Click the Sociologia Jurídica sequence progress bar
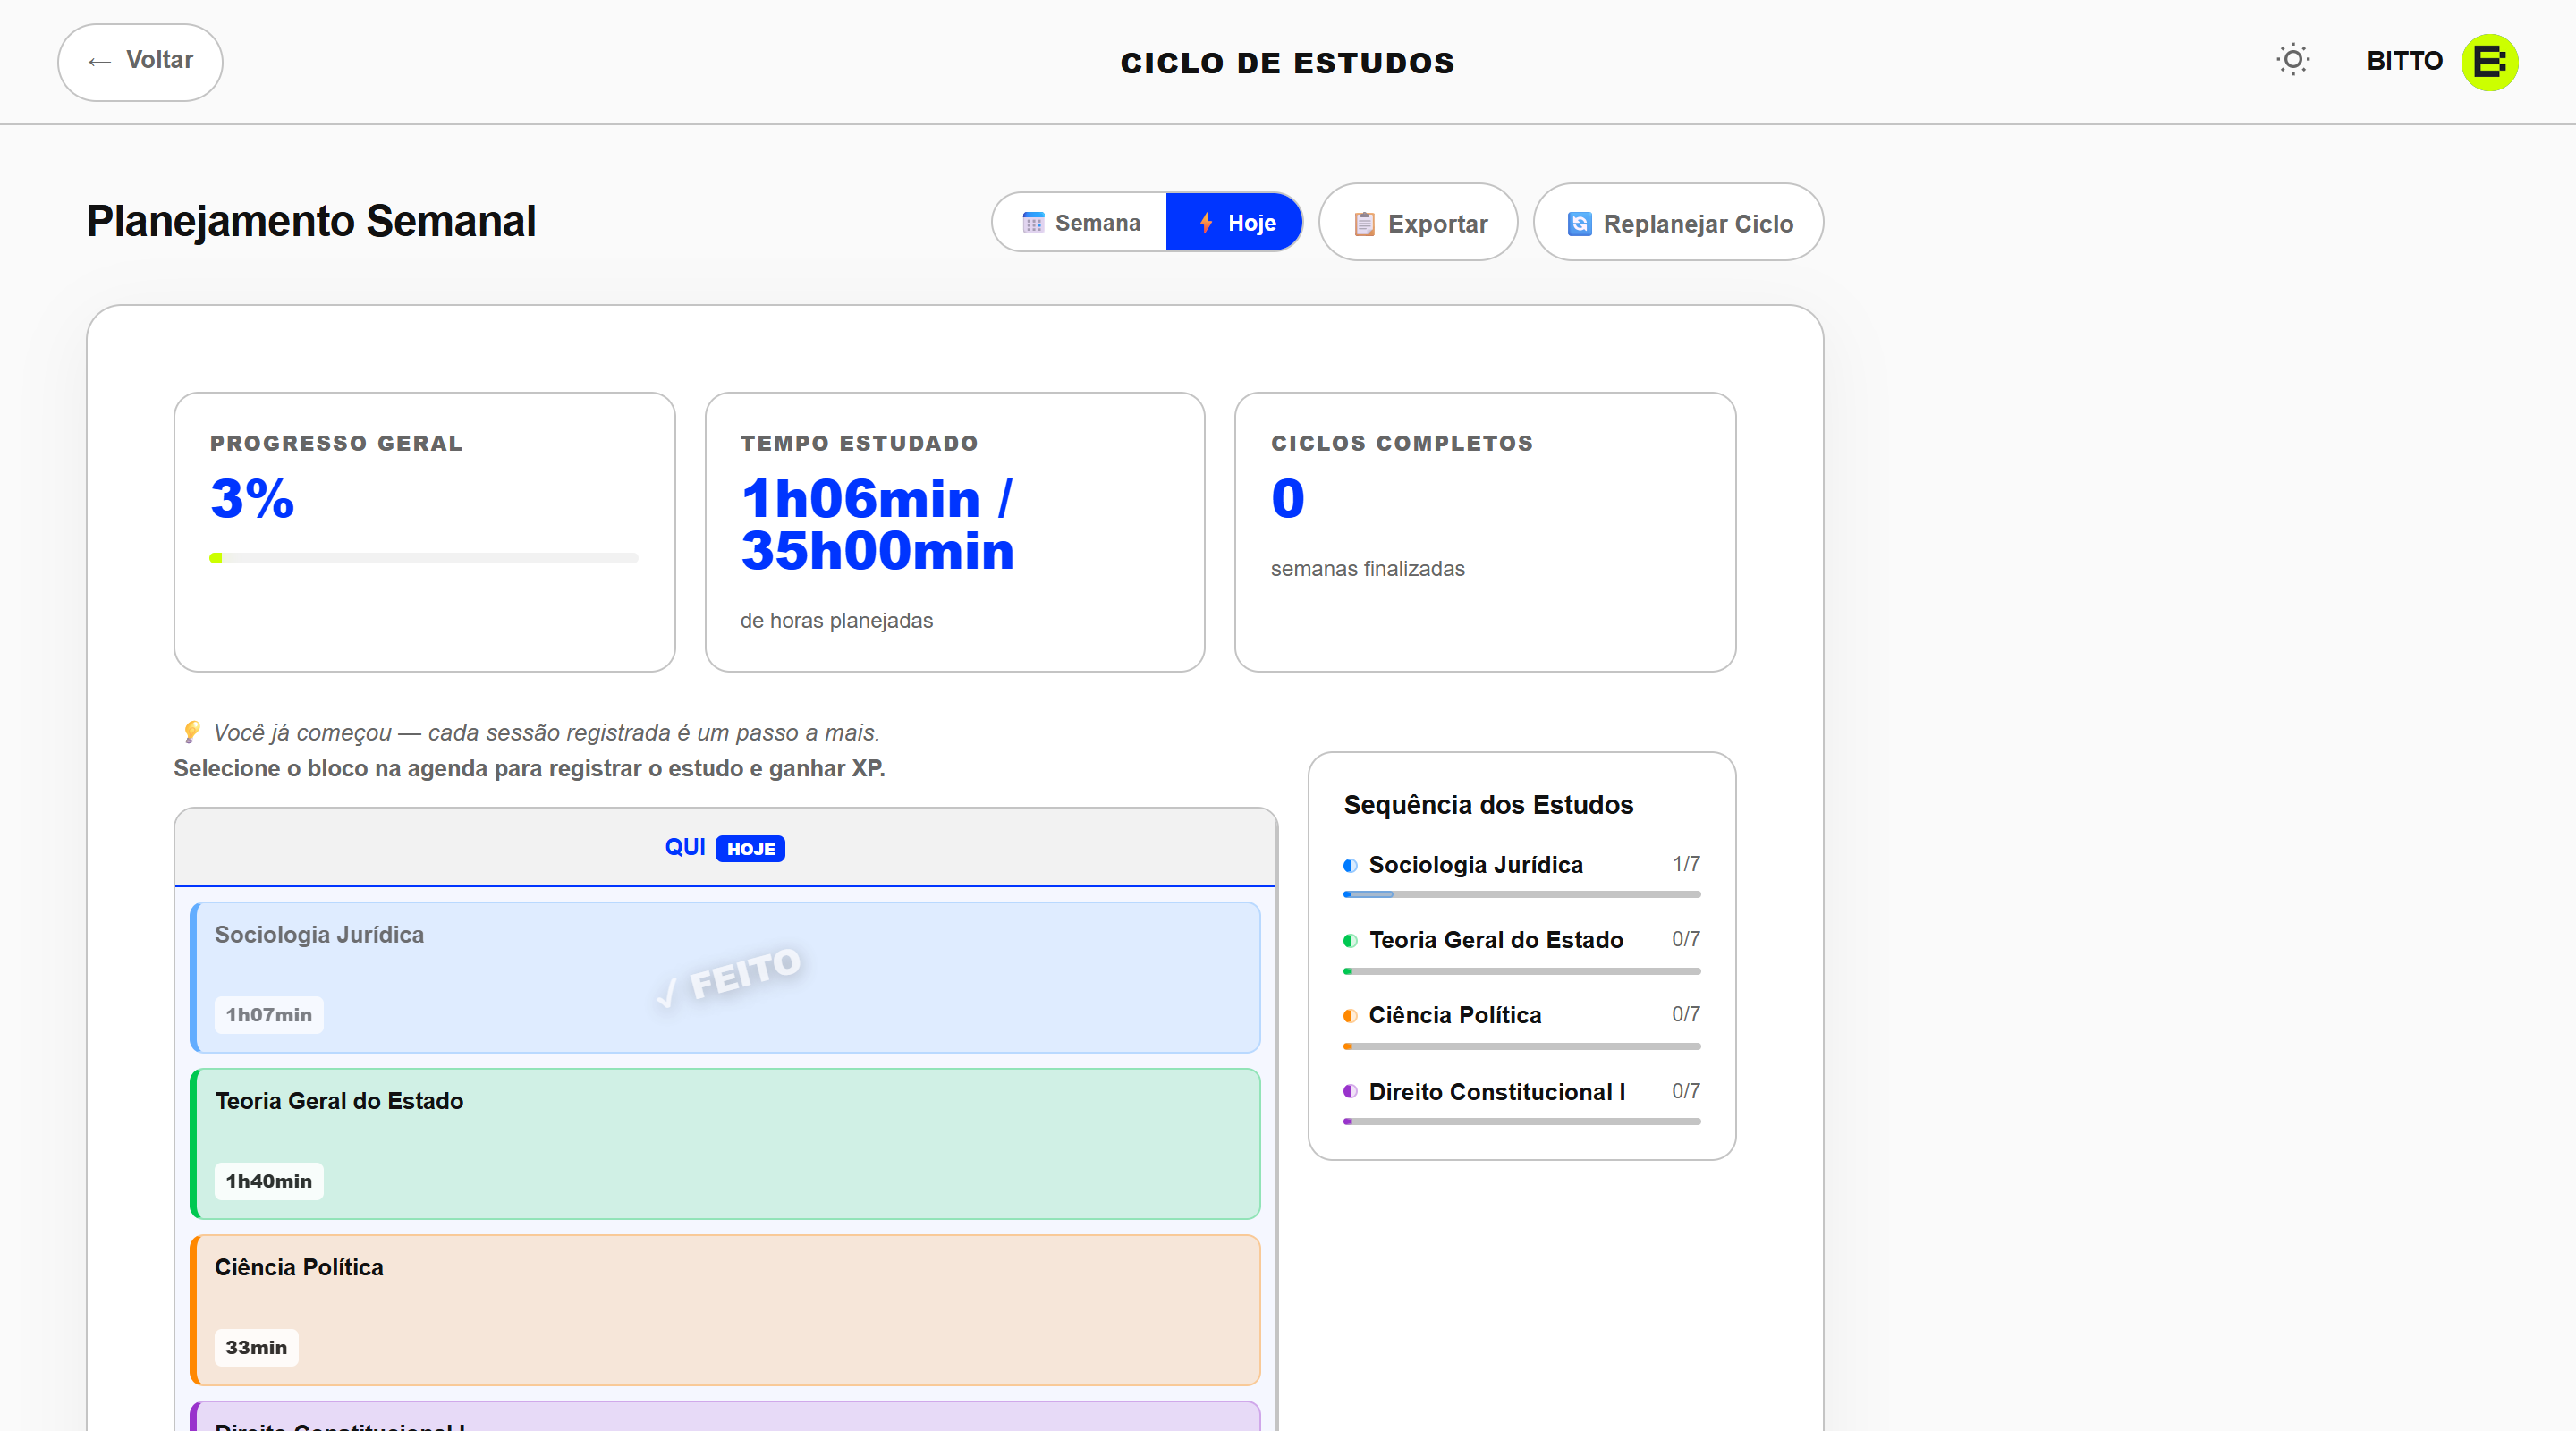2576x1431 pixels. [1521, 894]
